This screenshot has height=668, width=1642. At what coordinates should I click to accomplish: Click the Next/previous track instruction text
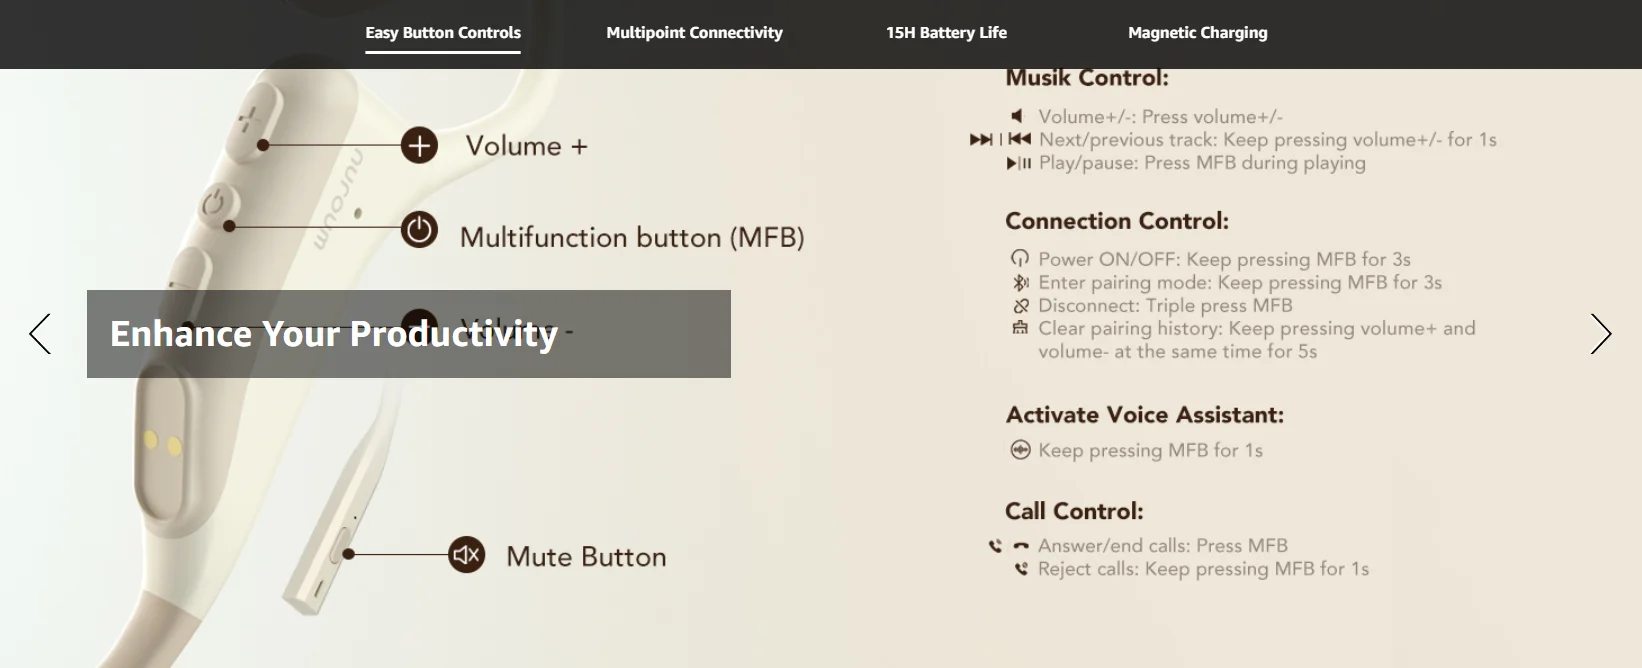pyautogui.click(x=1268, y=140)
